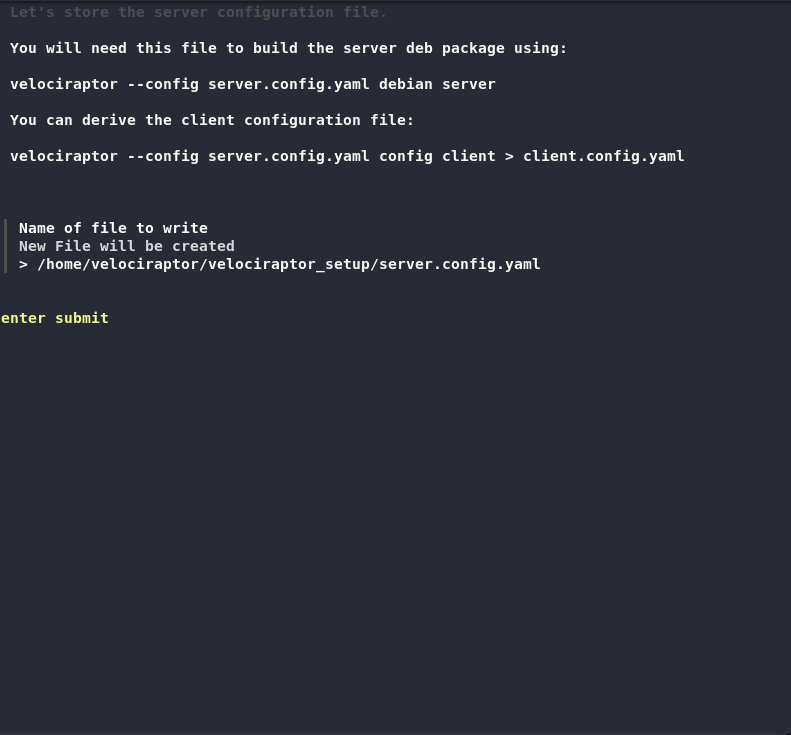Image resolution: width=791 pixels, height=735 pixels.
Task: Click the word 'submit' in the hint
Action: (x=82, y=318)
